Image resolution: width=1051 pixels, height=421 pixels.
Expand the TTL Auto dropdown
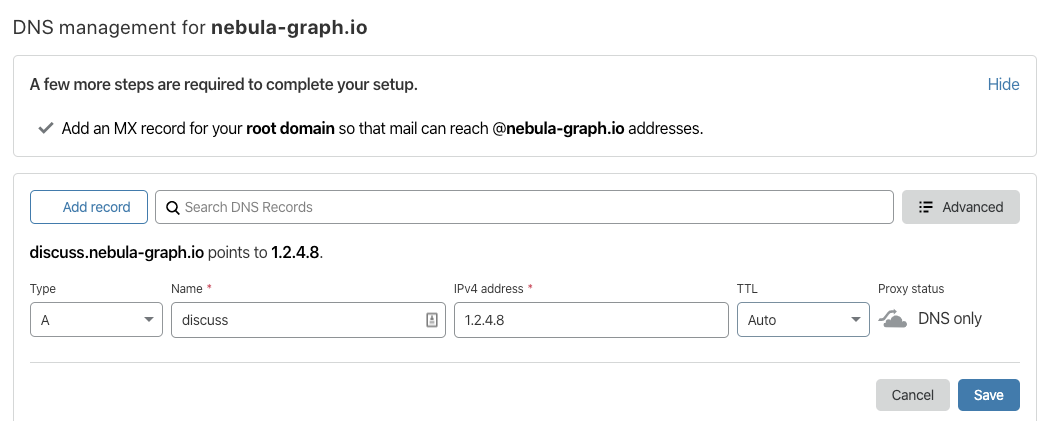[x=802, y=320]
